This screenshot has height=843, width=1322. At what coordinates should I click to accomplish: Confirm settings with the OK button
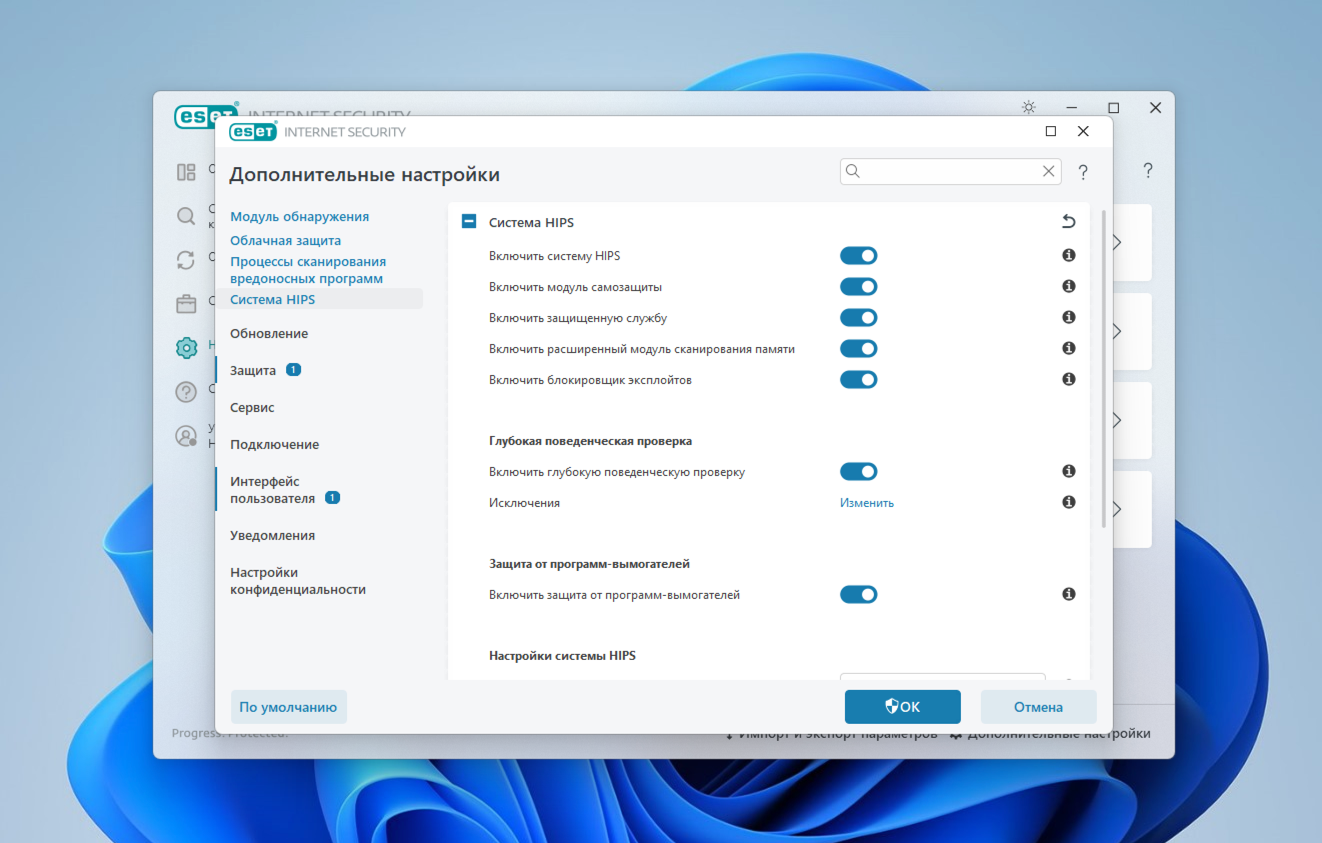[x=903, y=707]
